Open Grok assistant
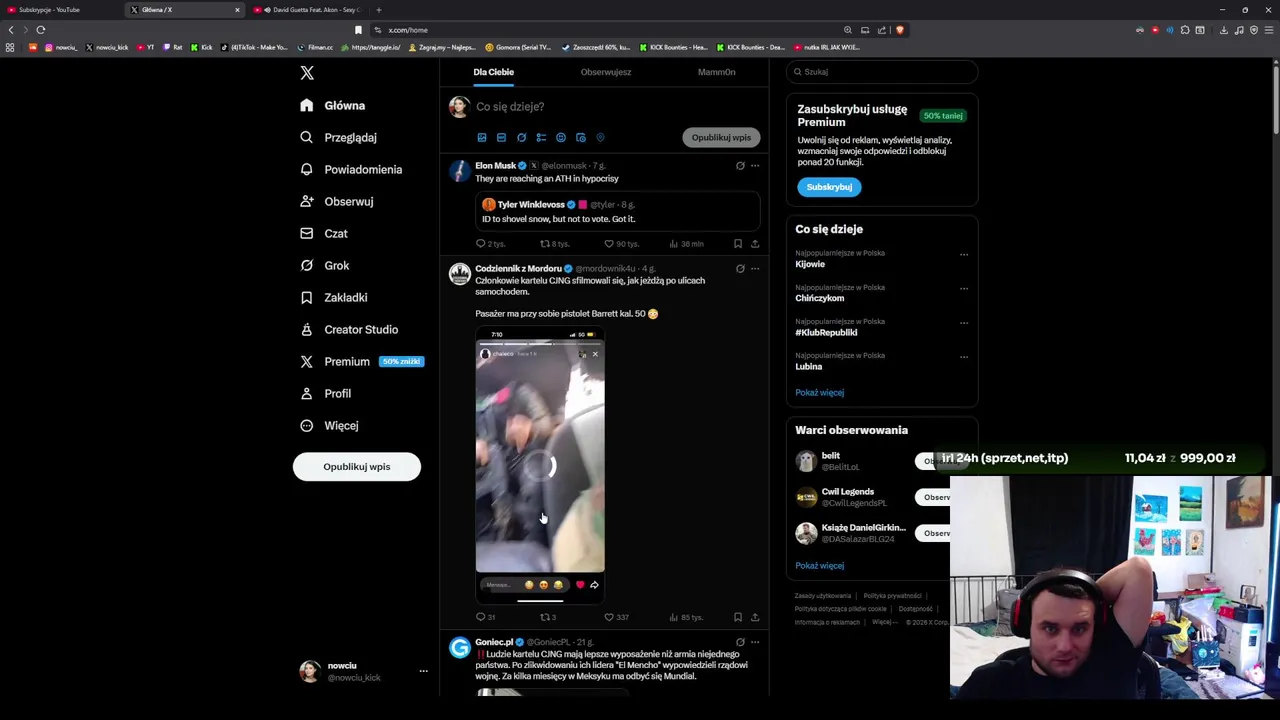 325,265
